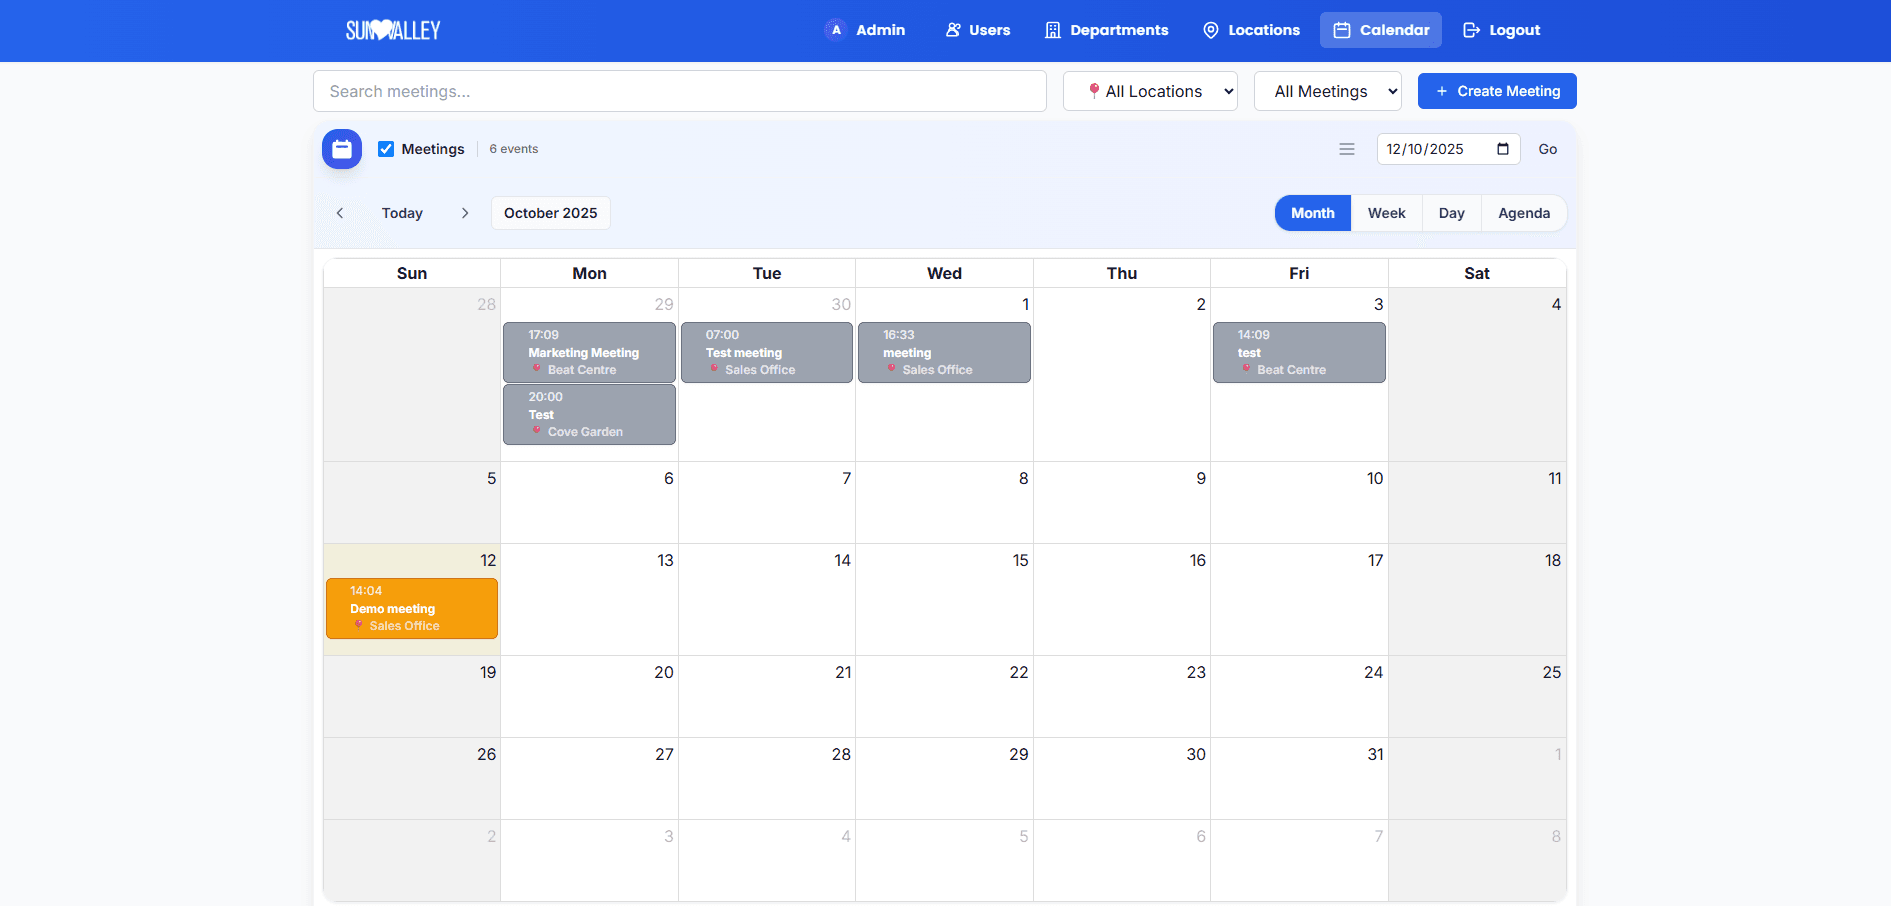Viewport: 1891px width, 906px height.
Task: Open the Locations page
Action: tap(1251, 30)
